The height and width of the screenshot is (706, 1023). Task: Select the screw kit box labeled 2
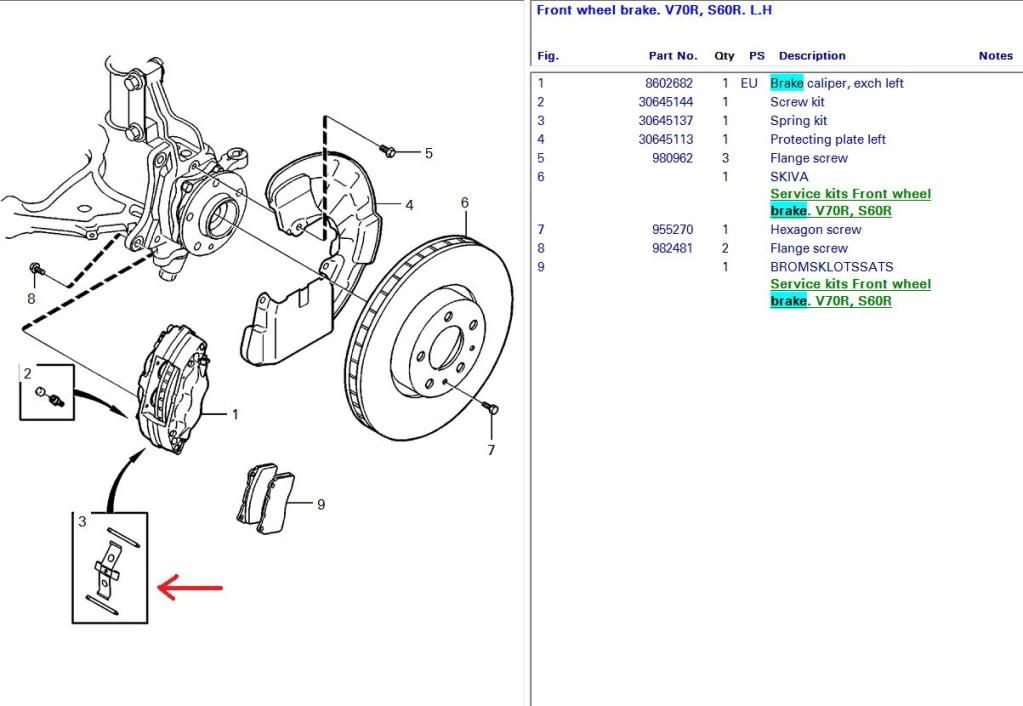(x=47, y=392)
